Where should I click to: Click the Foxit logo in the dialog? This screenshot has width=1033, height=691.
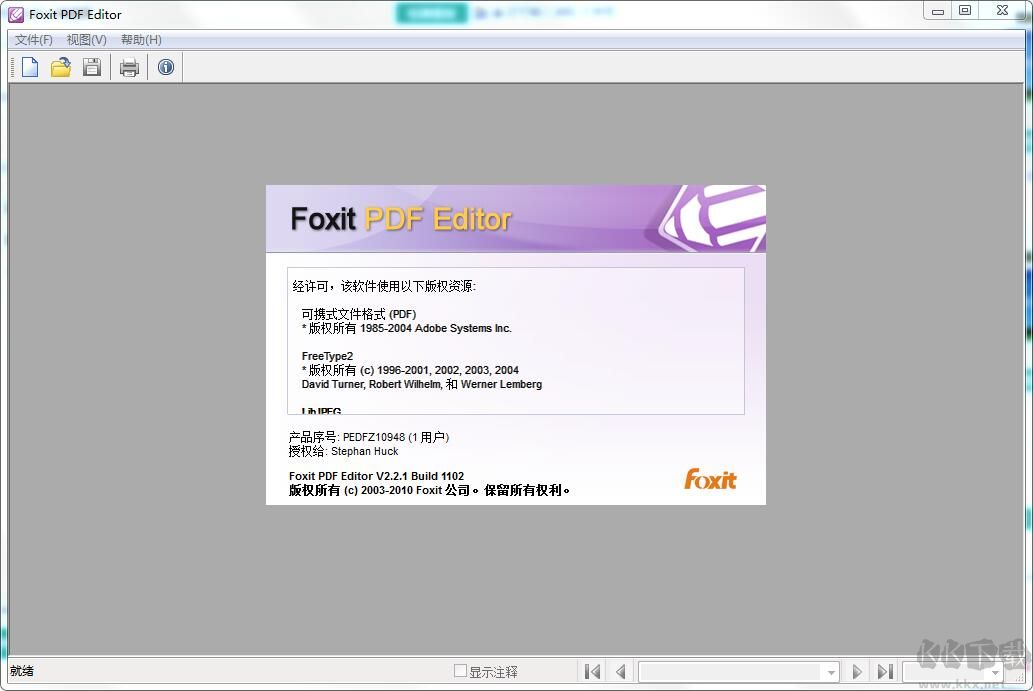tap(710, 480)
